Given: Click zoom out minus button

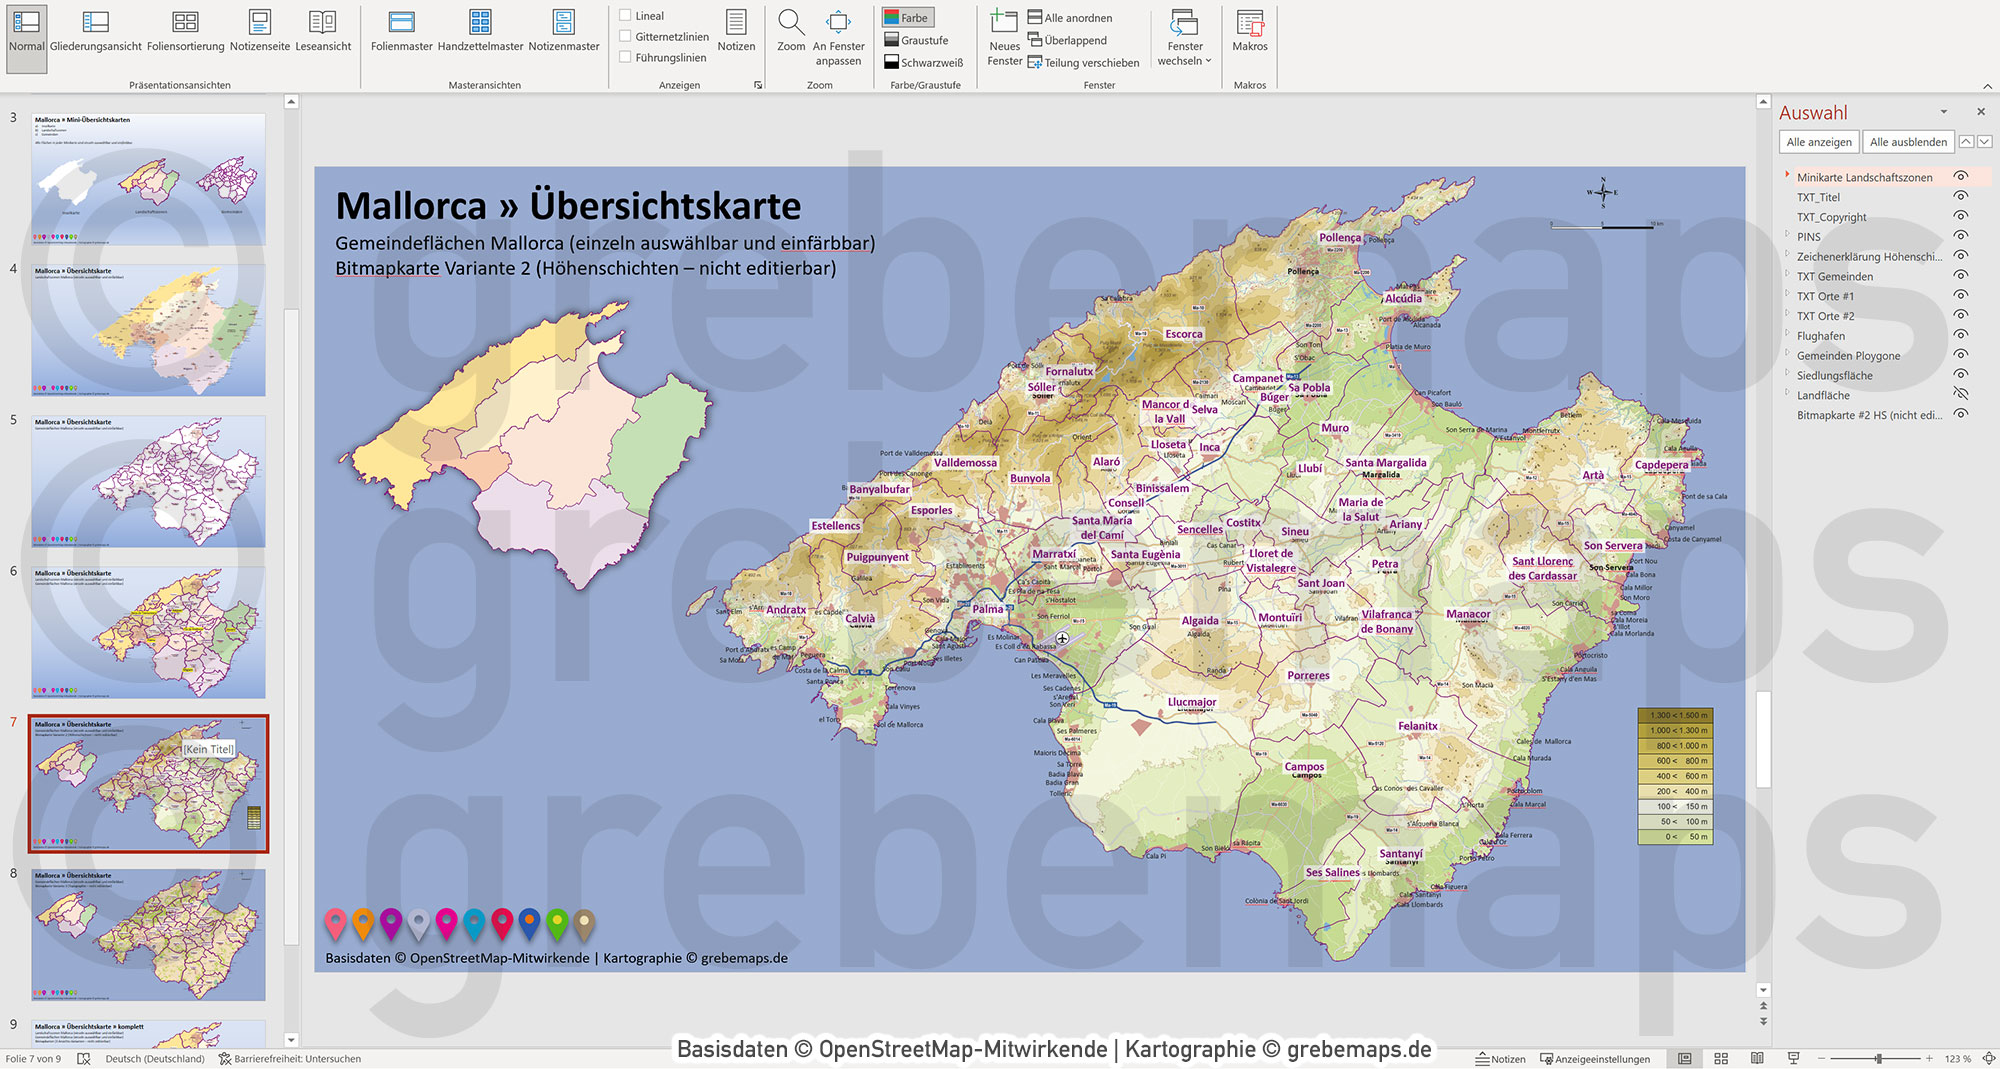Looking at the screenshot, I should (1821, 1058).
